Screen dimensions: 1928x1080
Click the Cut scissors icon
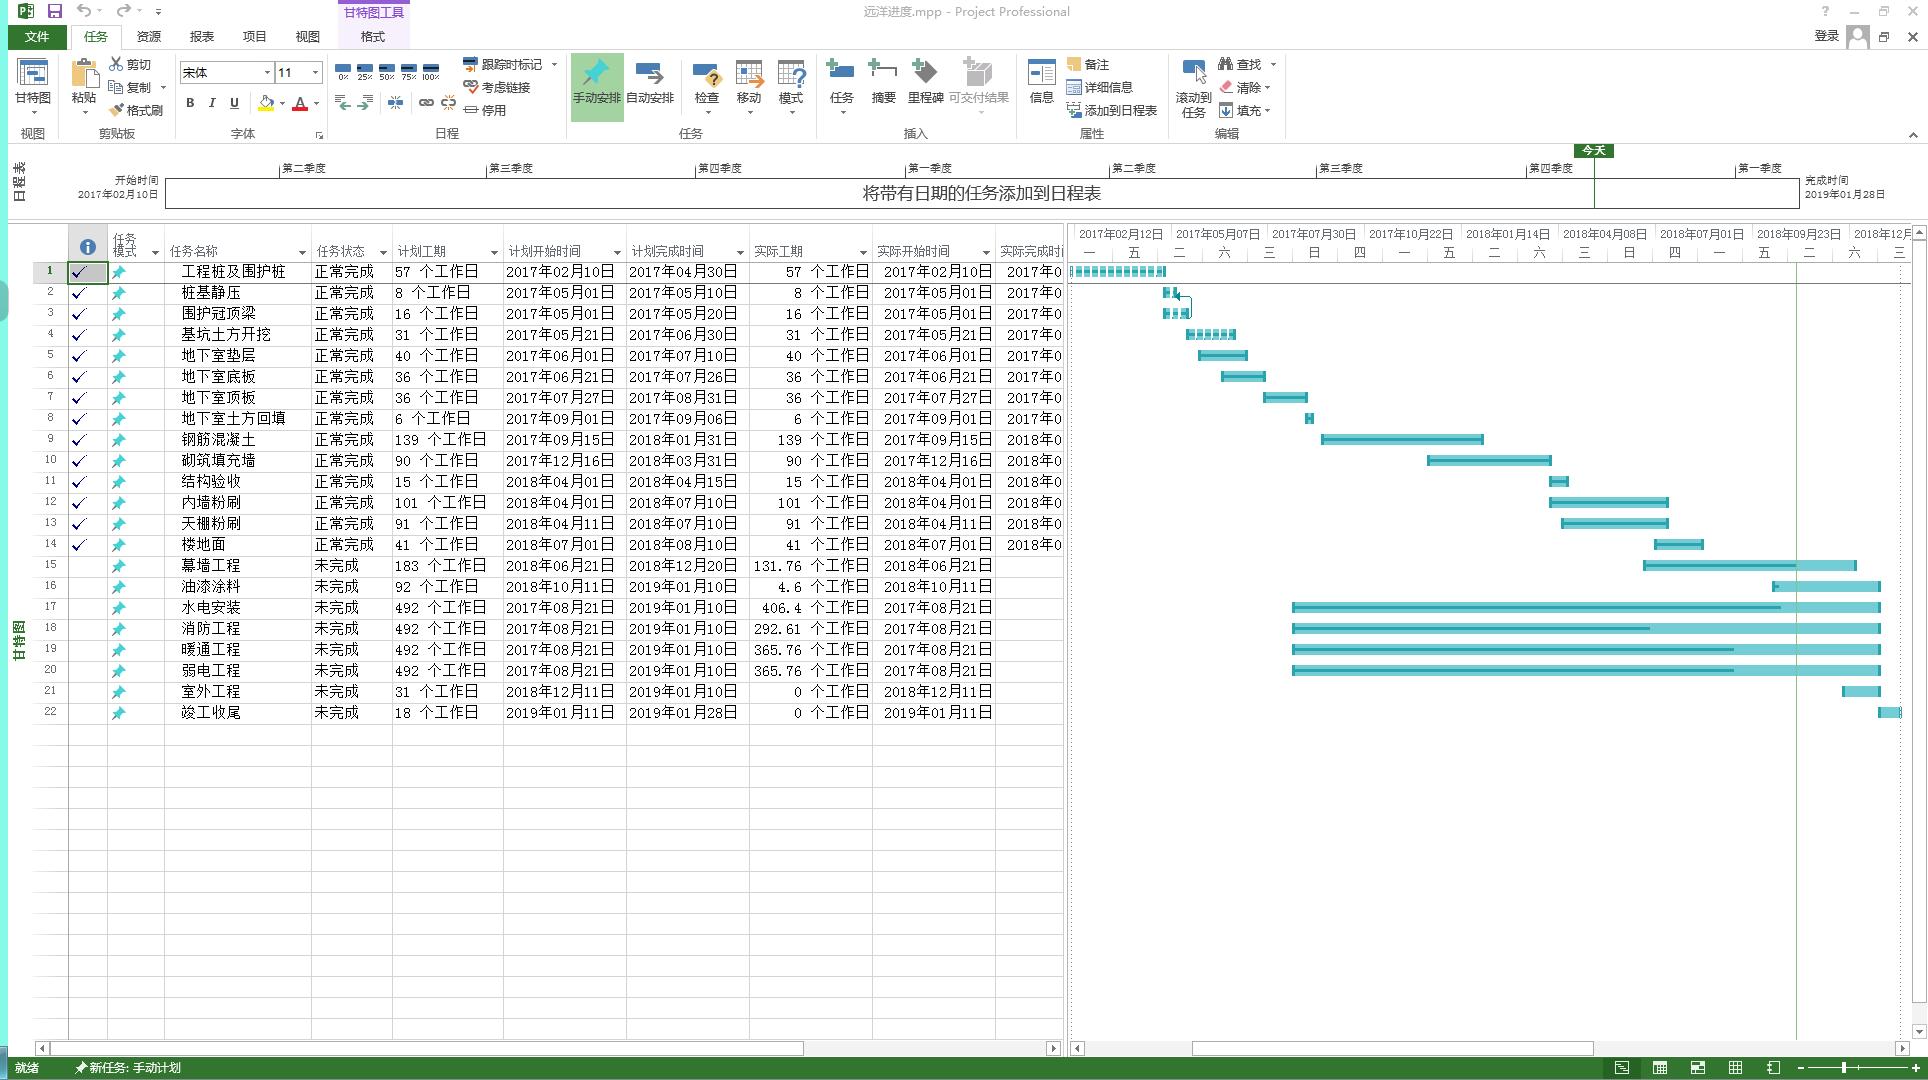click(x=116, y=64)
